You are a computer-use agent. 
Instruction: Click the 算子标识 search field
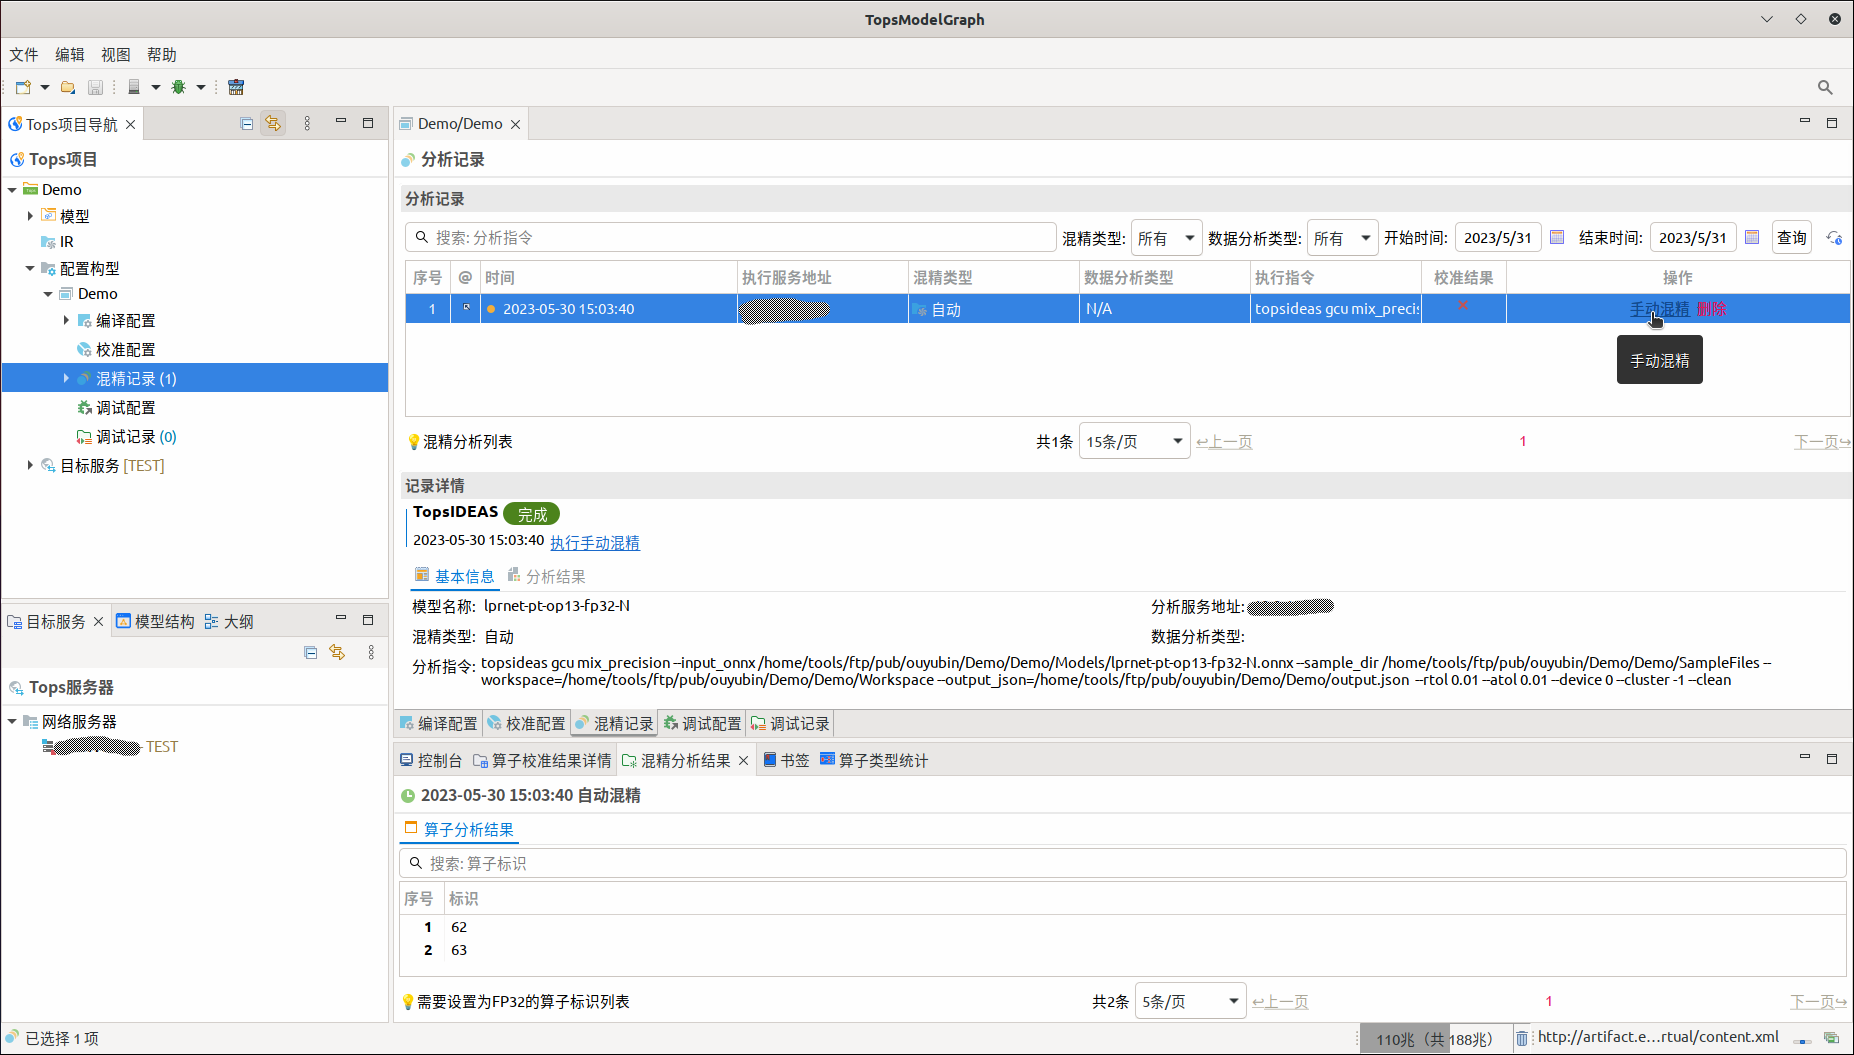point(1122,863)
